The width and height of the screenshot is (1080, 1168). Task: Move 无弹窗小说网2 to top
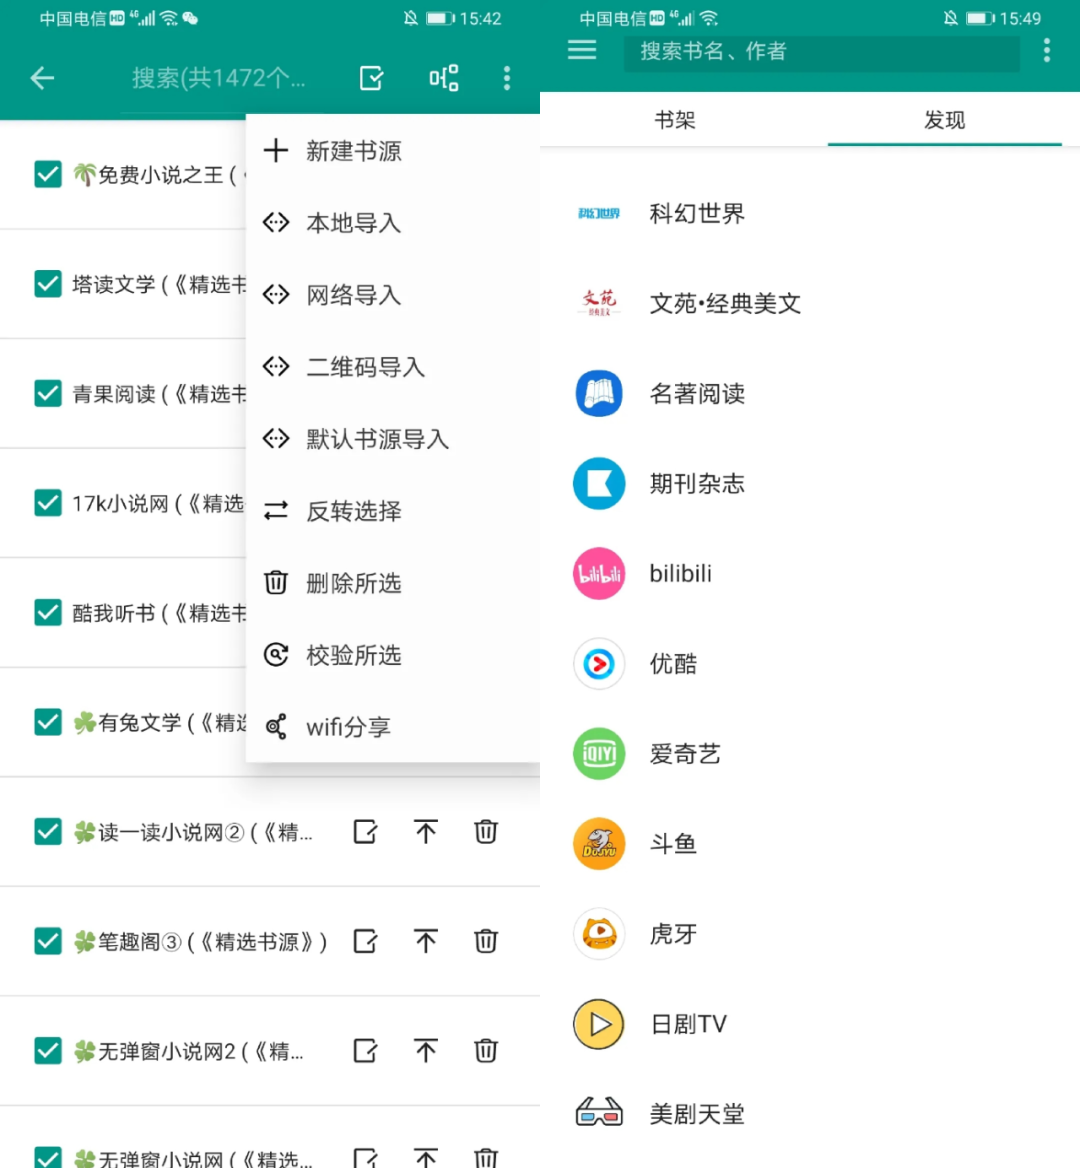pyautogui.click(x=425, y=1050)
